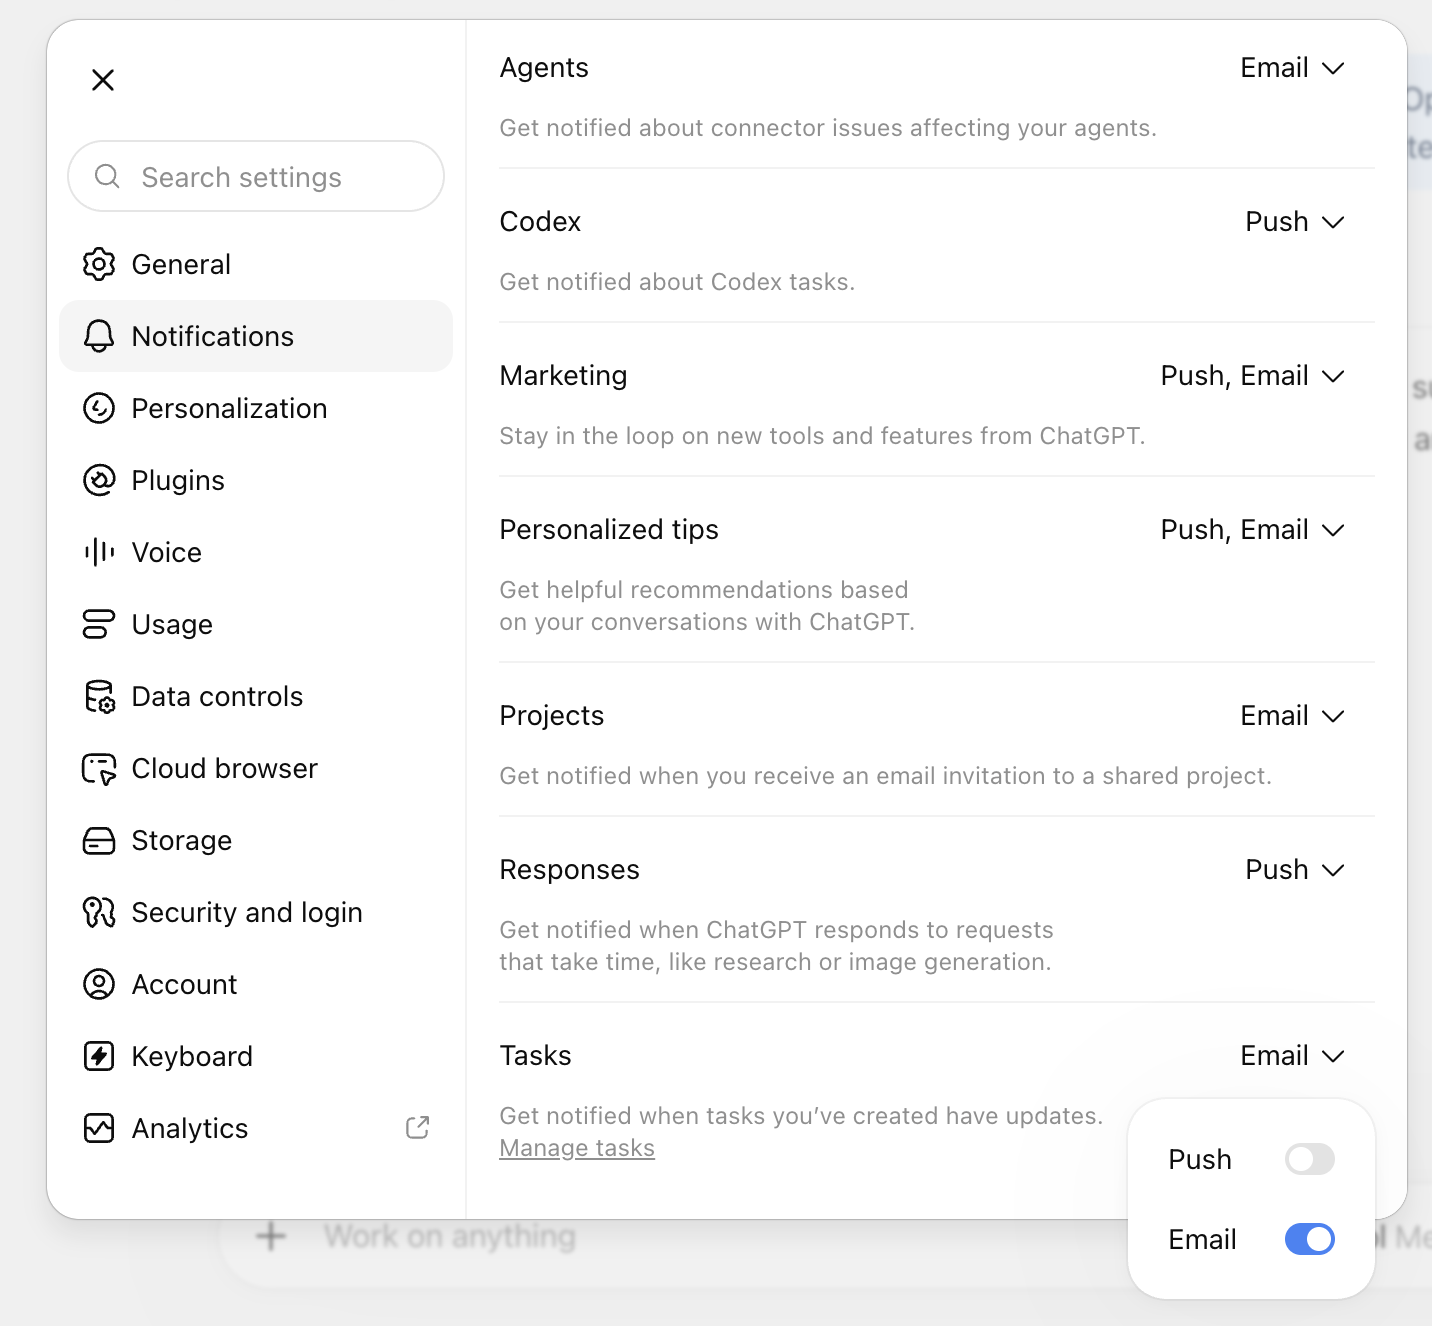This screenshot has width=1432, height=1326.
Task: Click the Storage drive icon
Action: (x=99, y=840)
